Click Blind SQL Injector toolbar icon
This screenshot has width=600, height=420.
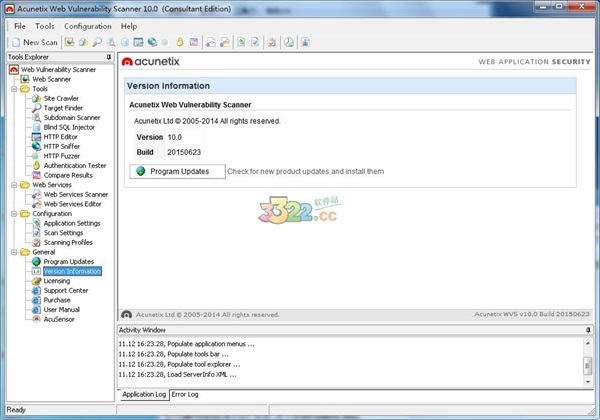coord(125,42)
